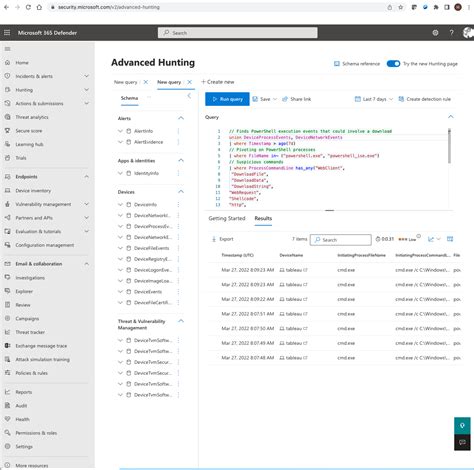Expand Actions & submissions section
The image size is (474, 470).
pyautogui.click(x=86, y=104)
